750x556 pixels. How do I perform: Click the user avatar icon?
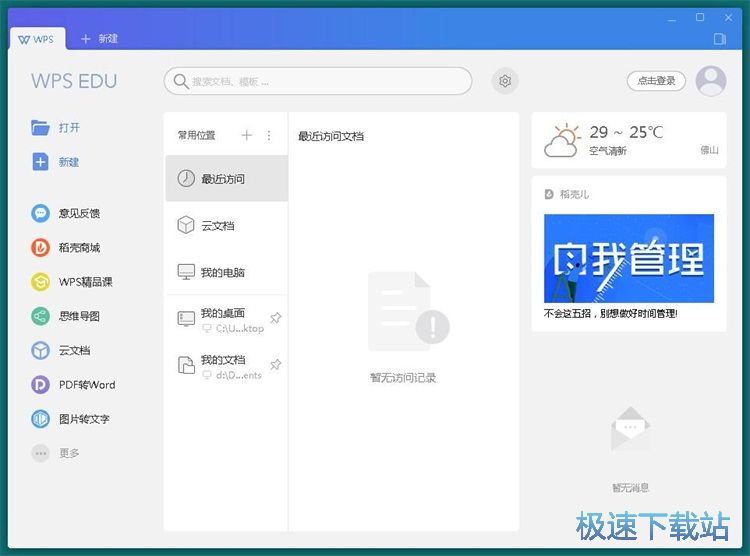coord(711,81)
